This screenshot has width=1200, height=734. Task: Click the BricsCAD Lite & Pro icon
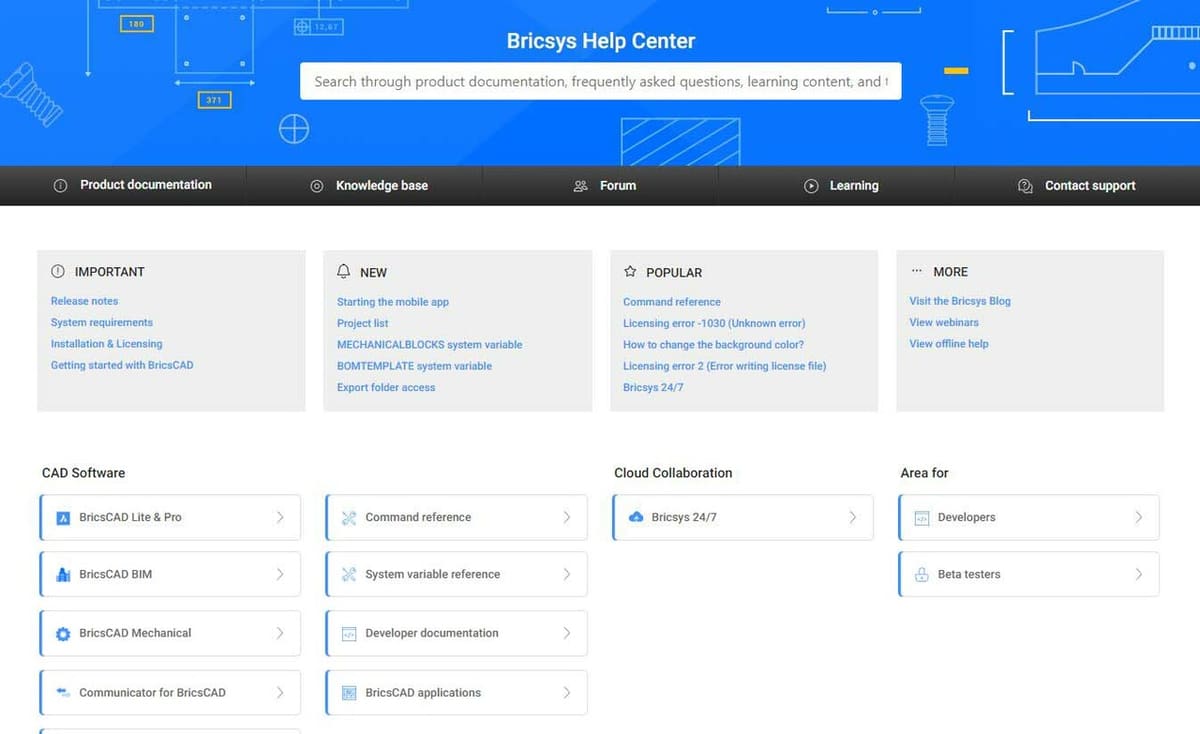(x=63, y=518)
